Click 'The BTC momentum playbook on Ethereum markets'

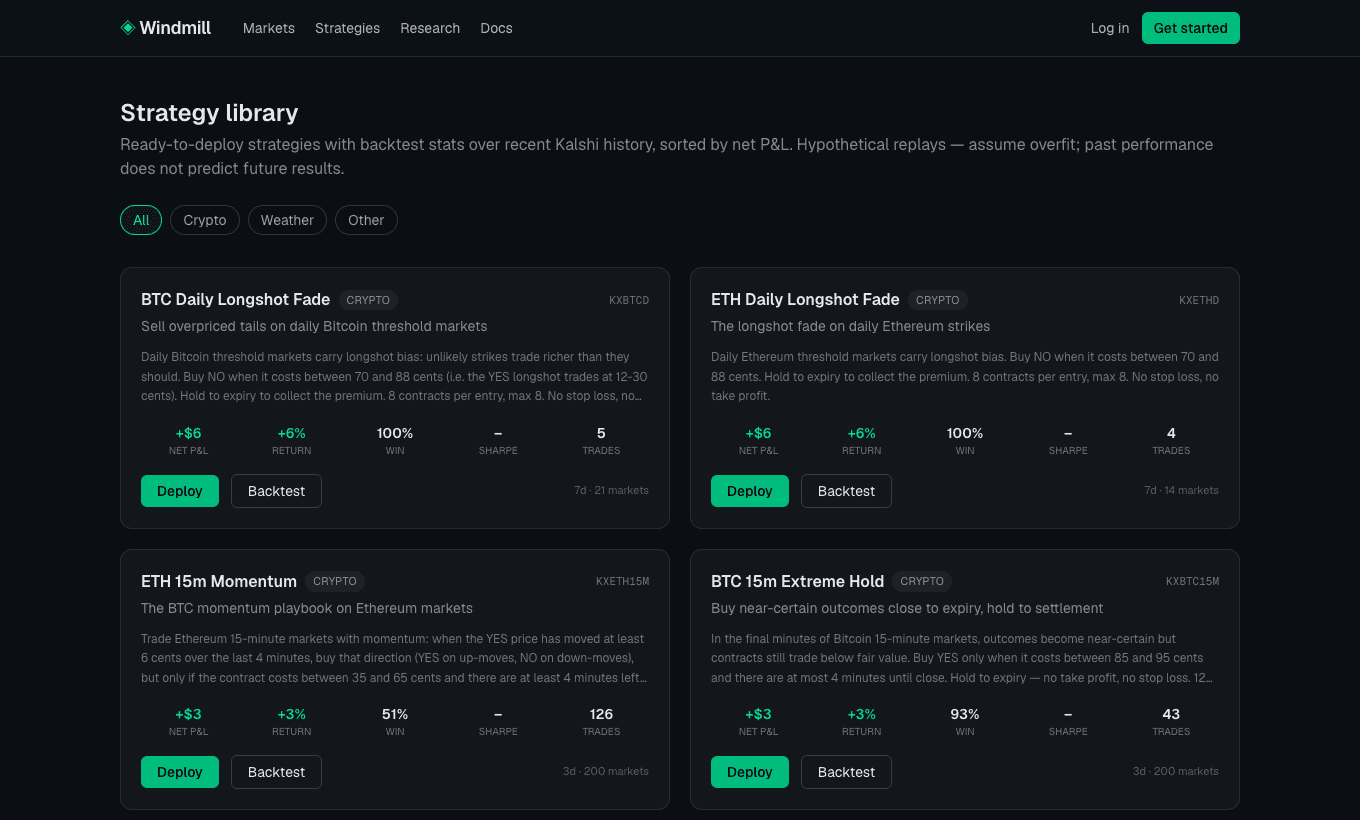coord(307,608)
